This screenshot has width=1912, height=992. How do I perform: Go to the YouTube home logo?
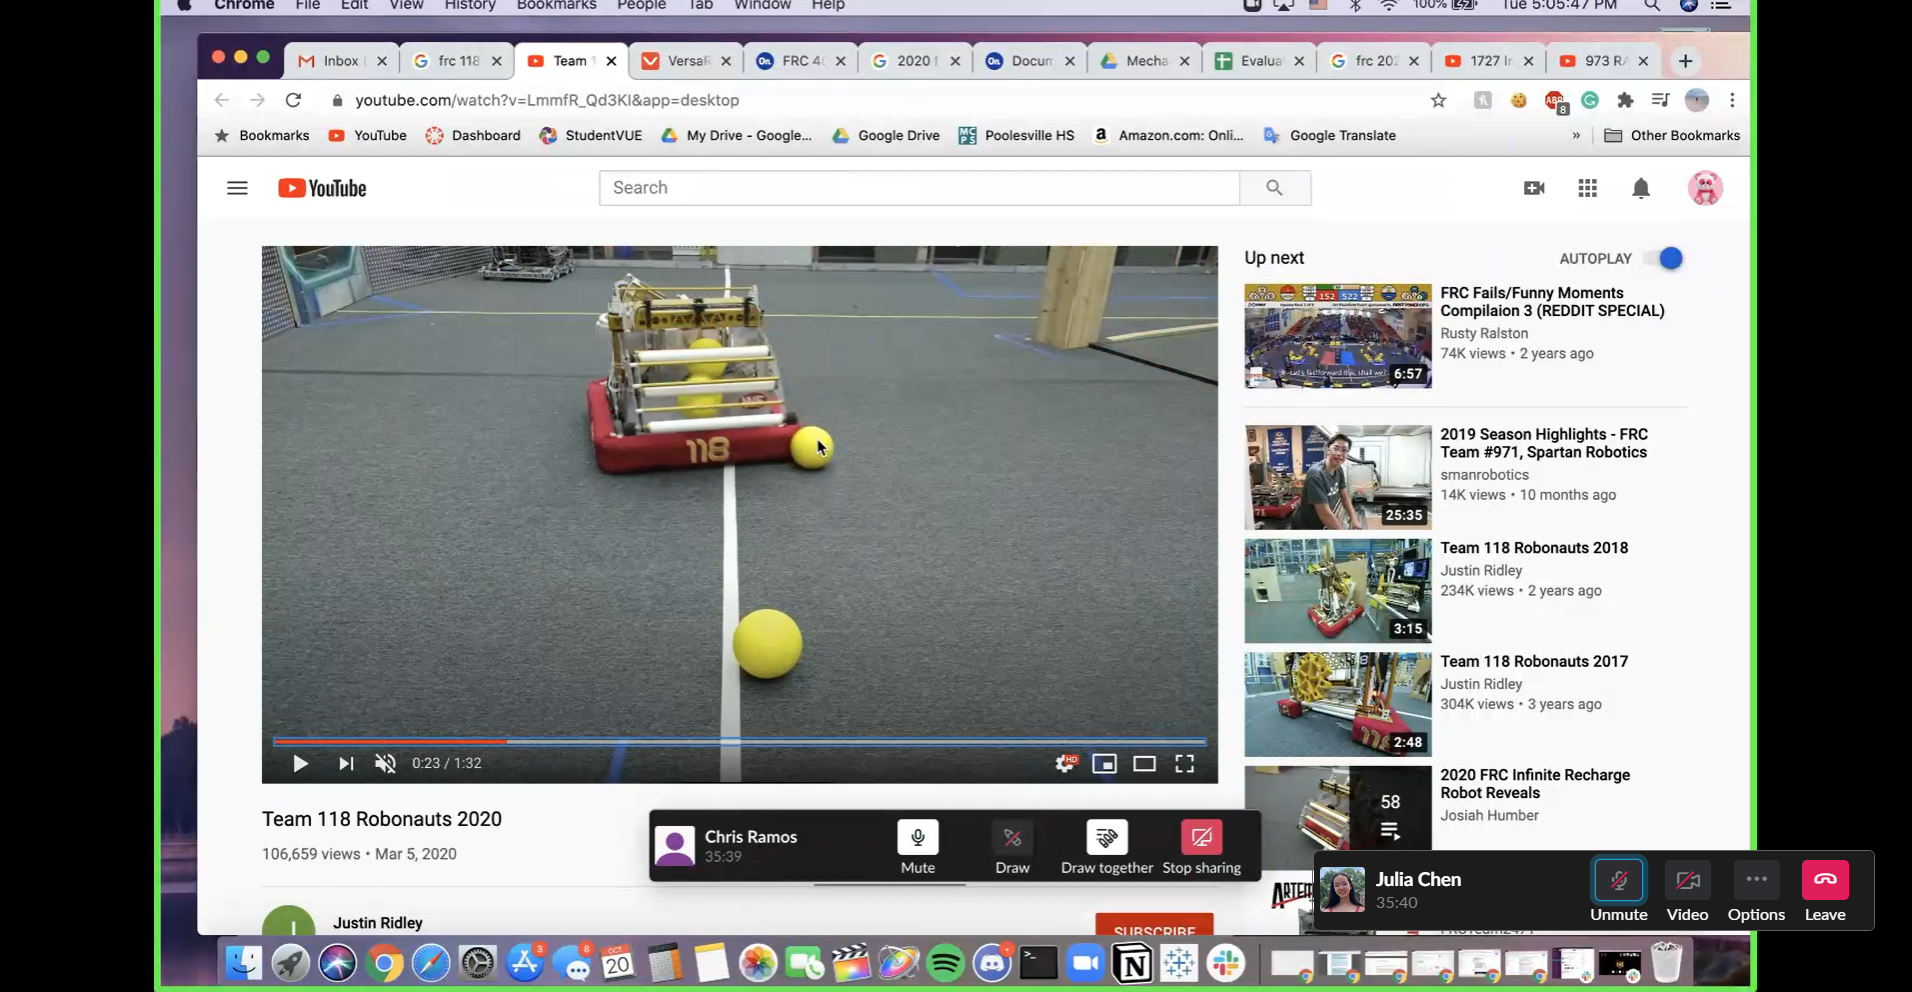click(322, 188)
